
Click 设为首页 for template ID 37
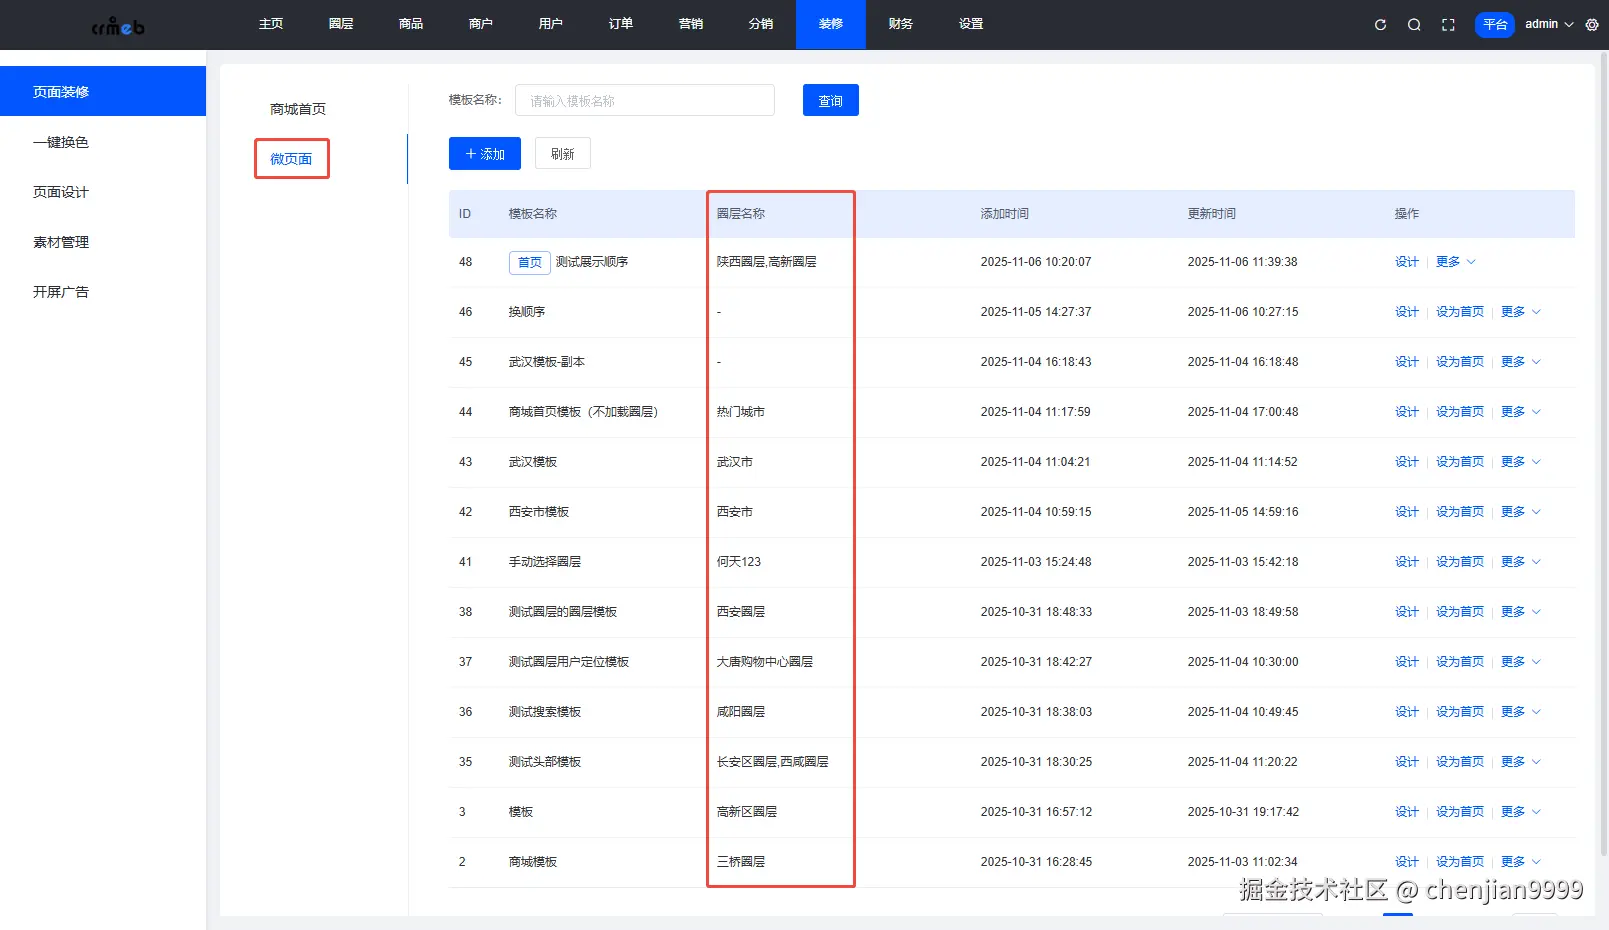click(x=1460, y=662)
